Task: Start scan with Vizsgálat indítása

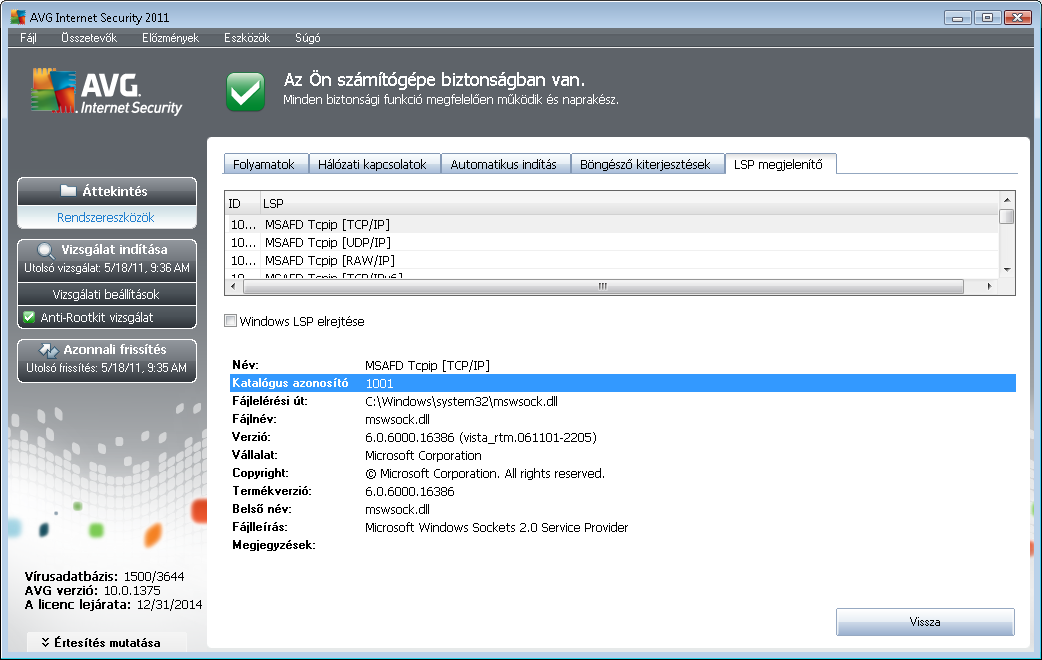Action: coord(107,259)
